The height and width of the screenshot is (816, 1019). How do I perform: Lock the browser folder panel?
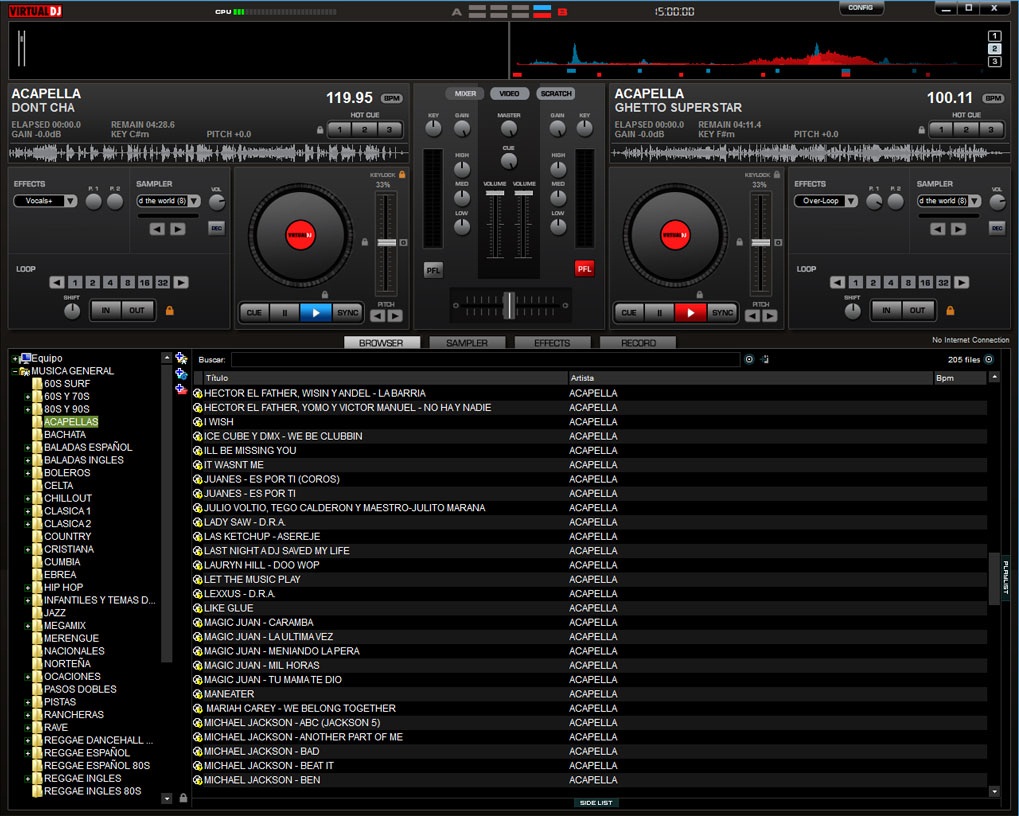pos(183,798)
